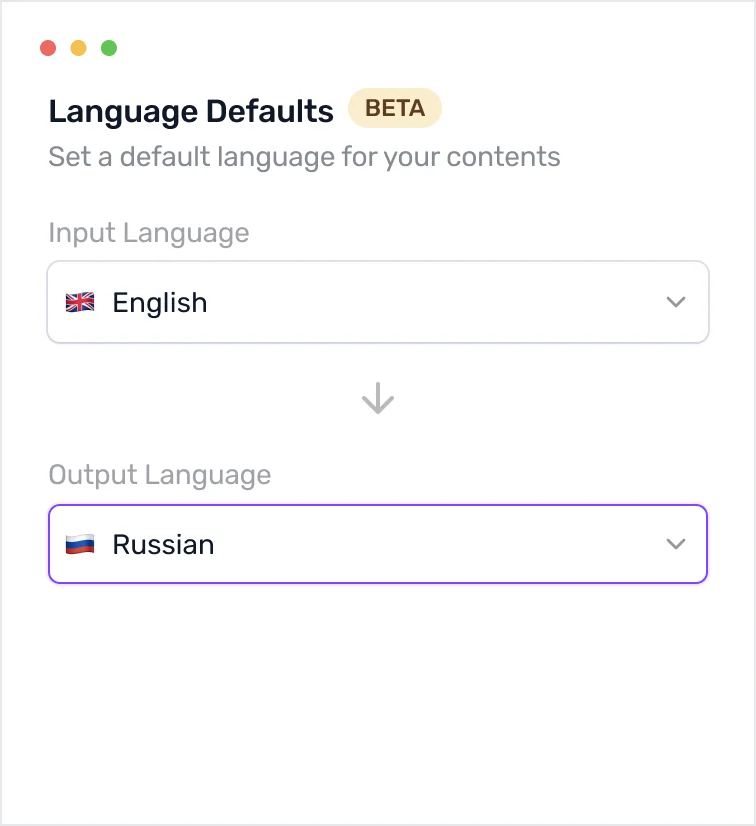Click the "Output Language" field label
The width and height of the screenshot is (756, 826).
click(x=160, y=474)
